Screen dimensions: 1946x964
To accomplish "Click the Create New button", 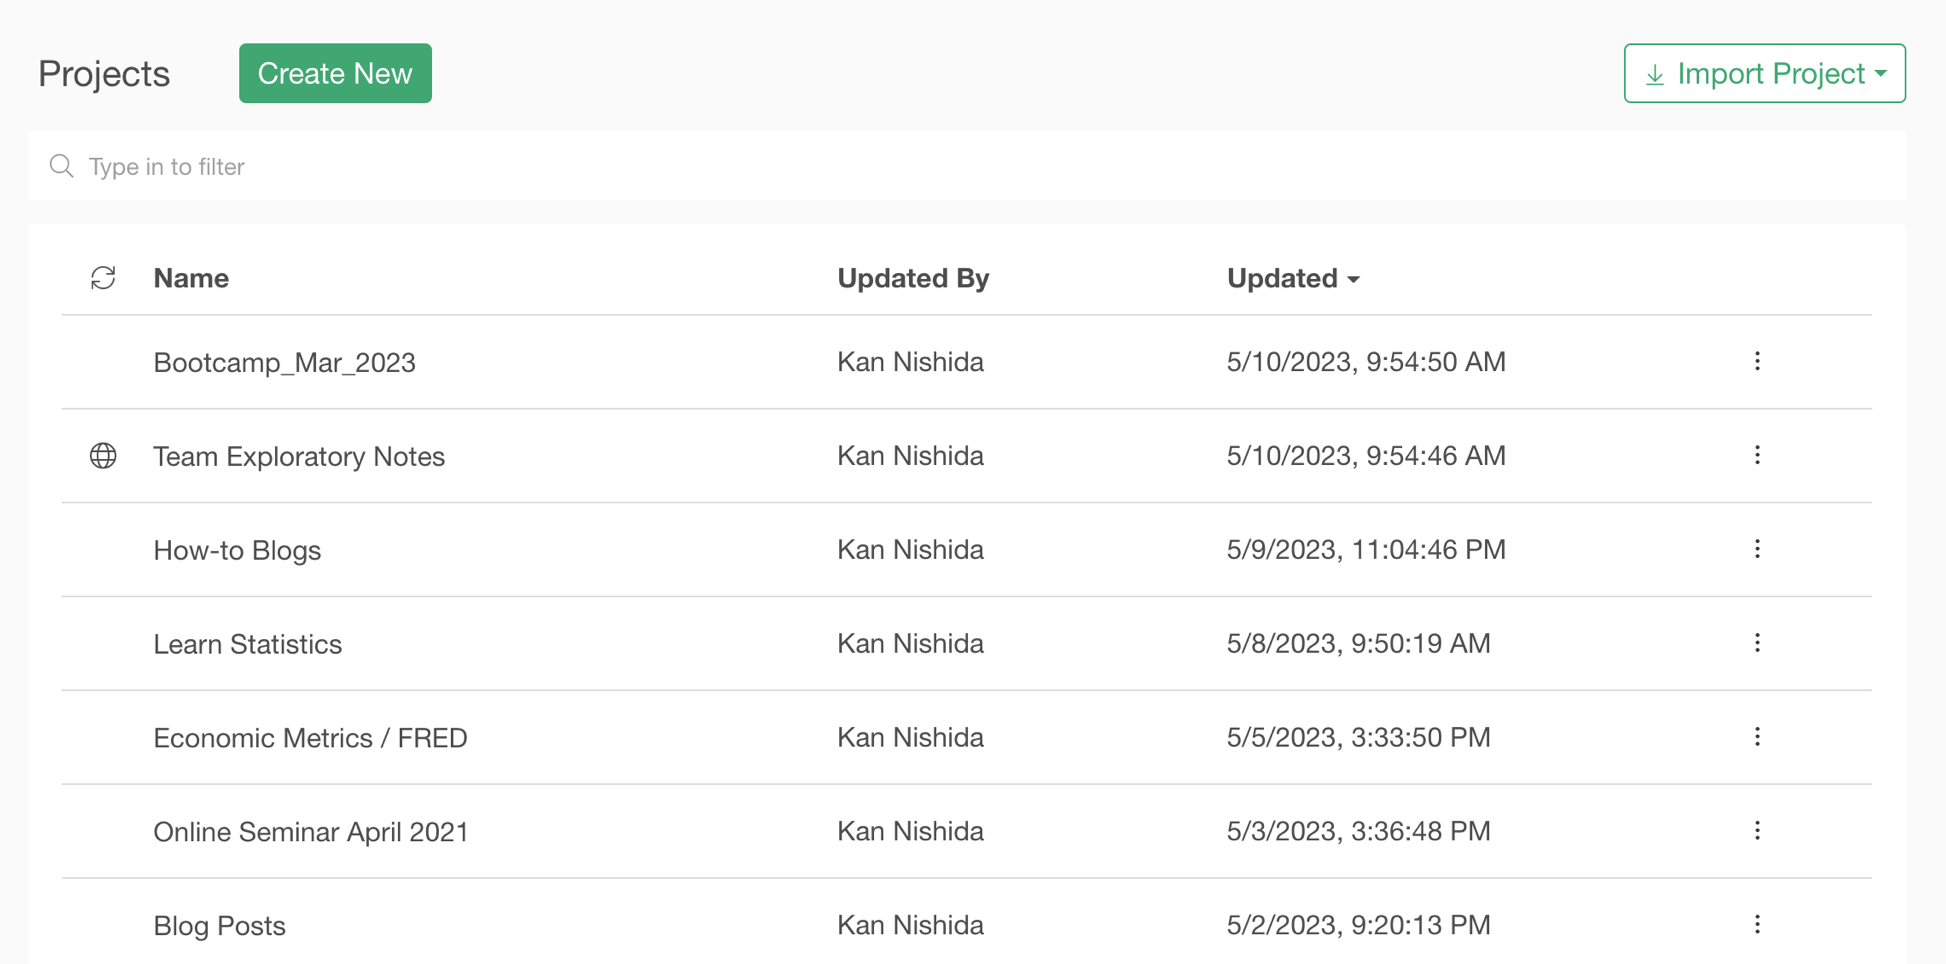I will (x=335, y=73).
